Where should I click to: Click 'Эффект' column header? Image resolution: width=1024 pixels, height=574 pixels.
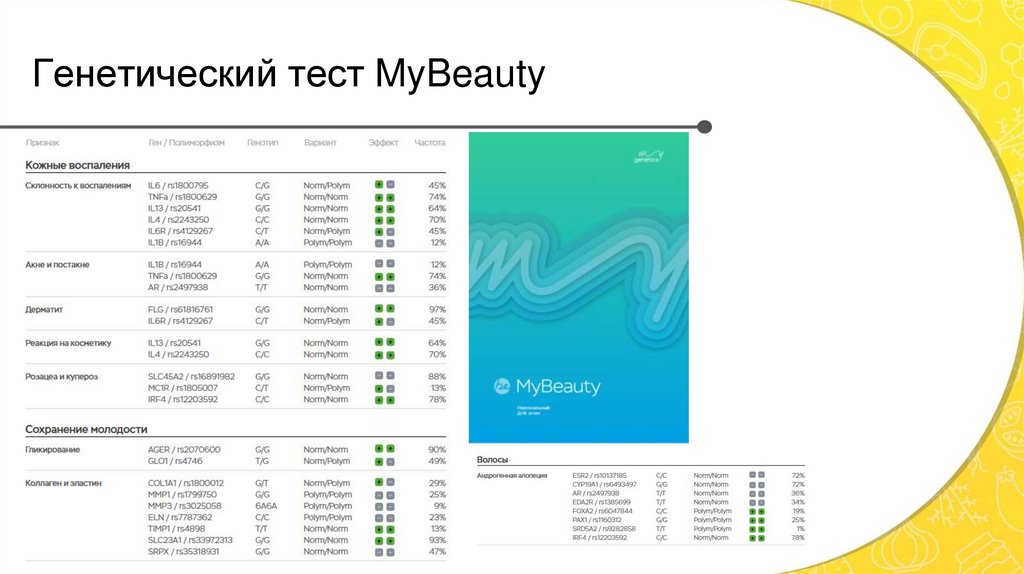point(383,142)
